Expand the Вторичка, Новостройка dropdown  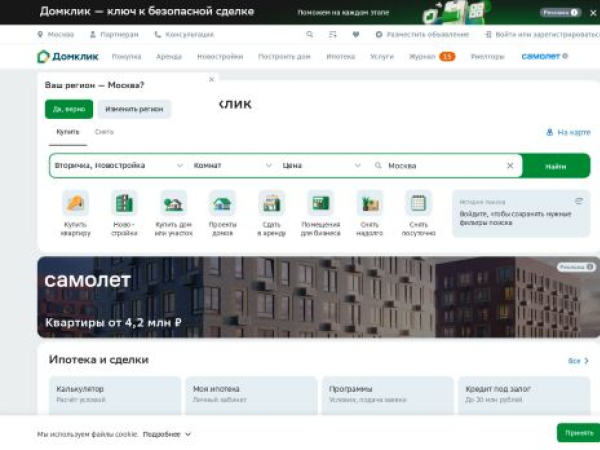119,166
